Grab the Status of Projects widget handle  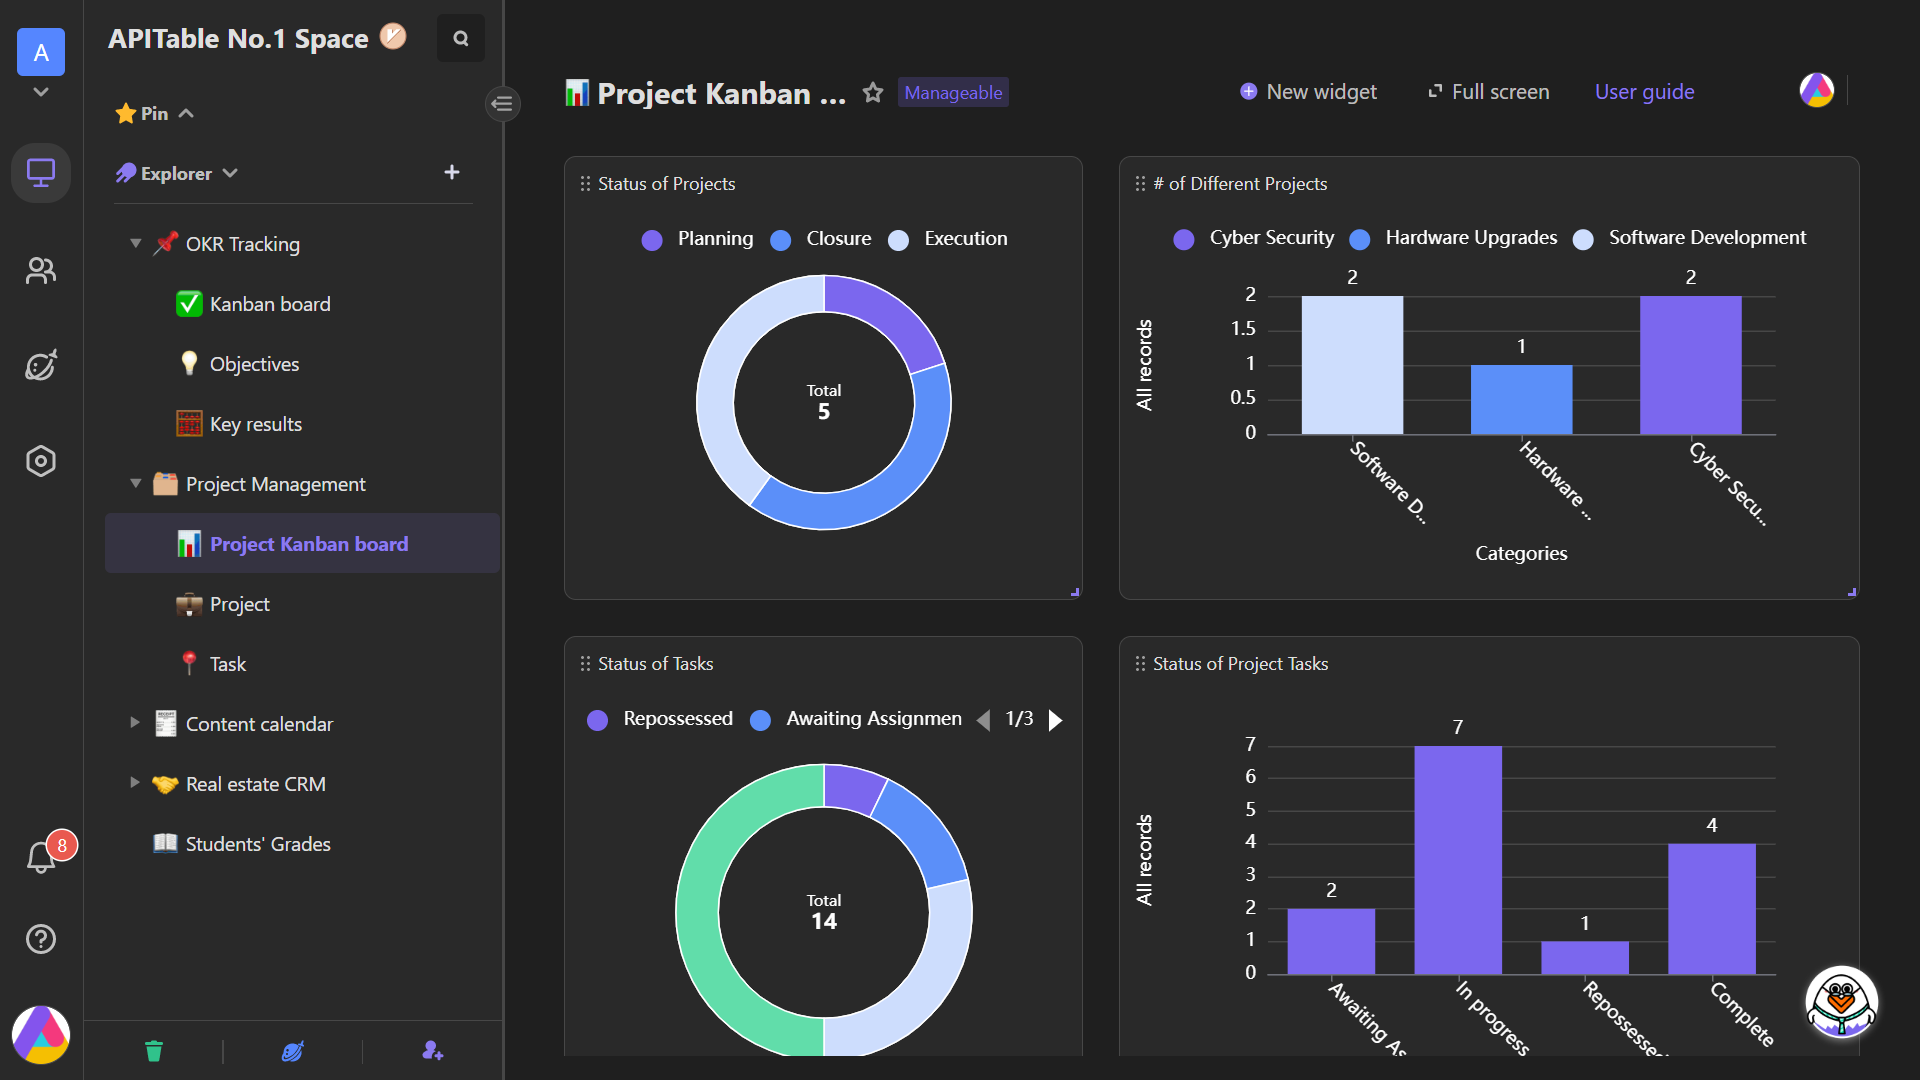pos(585,184)
